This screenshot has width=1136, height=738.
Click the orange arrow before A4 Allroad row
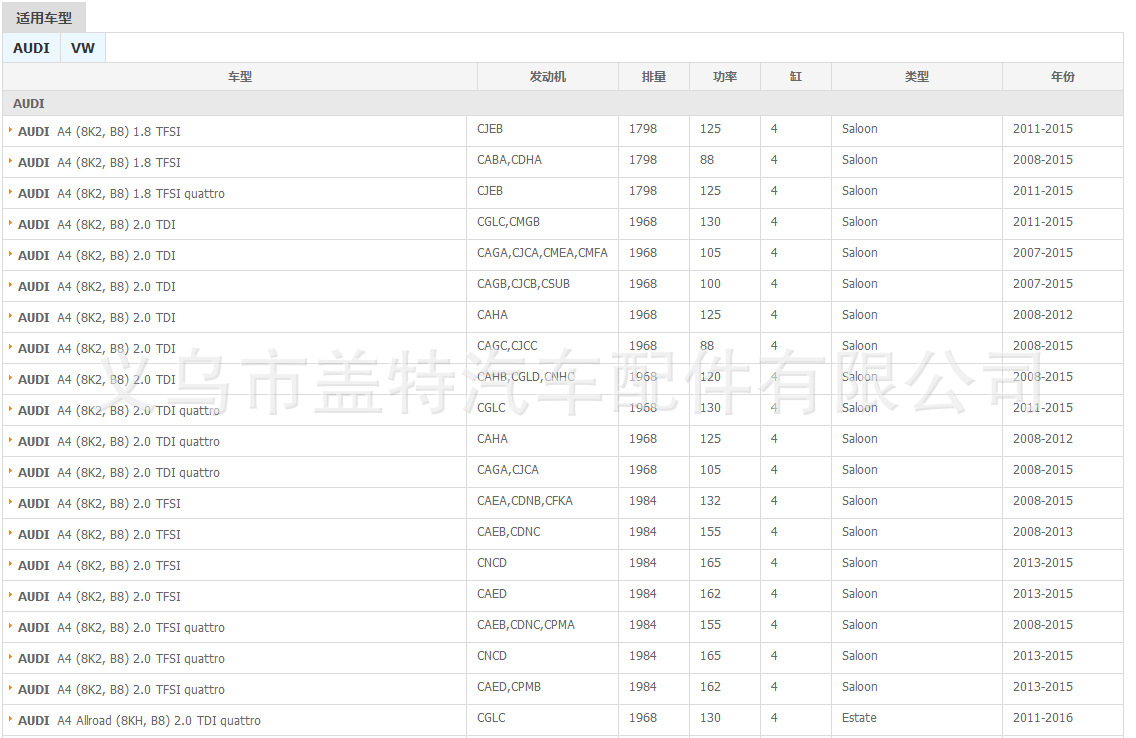10,719
